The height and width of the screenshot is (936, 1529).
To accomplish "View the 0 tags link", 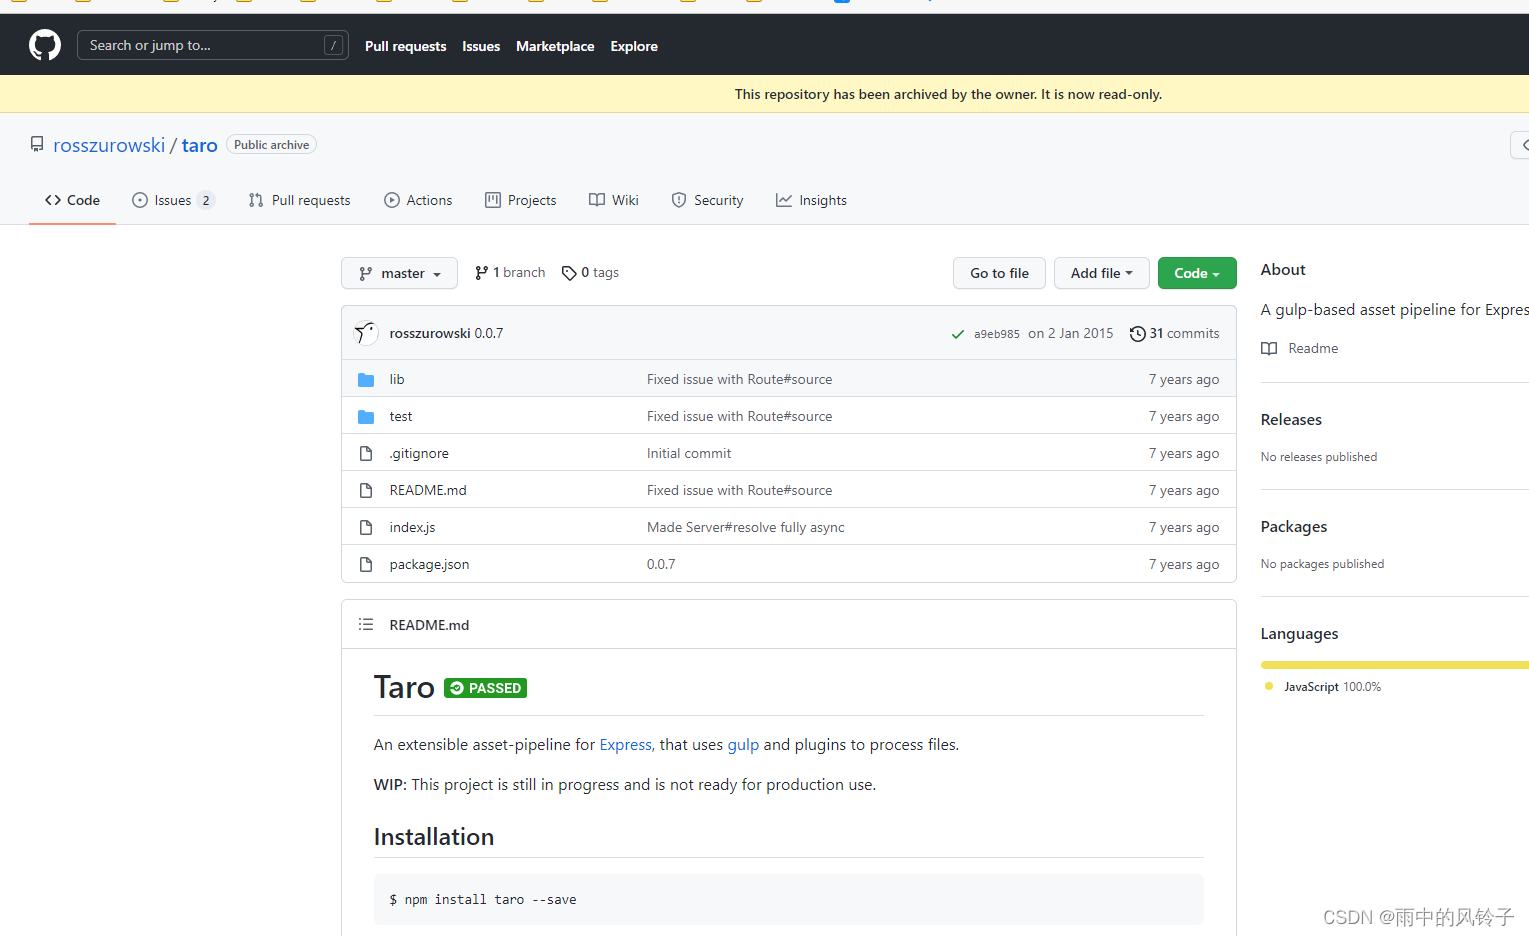I will [590, 272].
